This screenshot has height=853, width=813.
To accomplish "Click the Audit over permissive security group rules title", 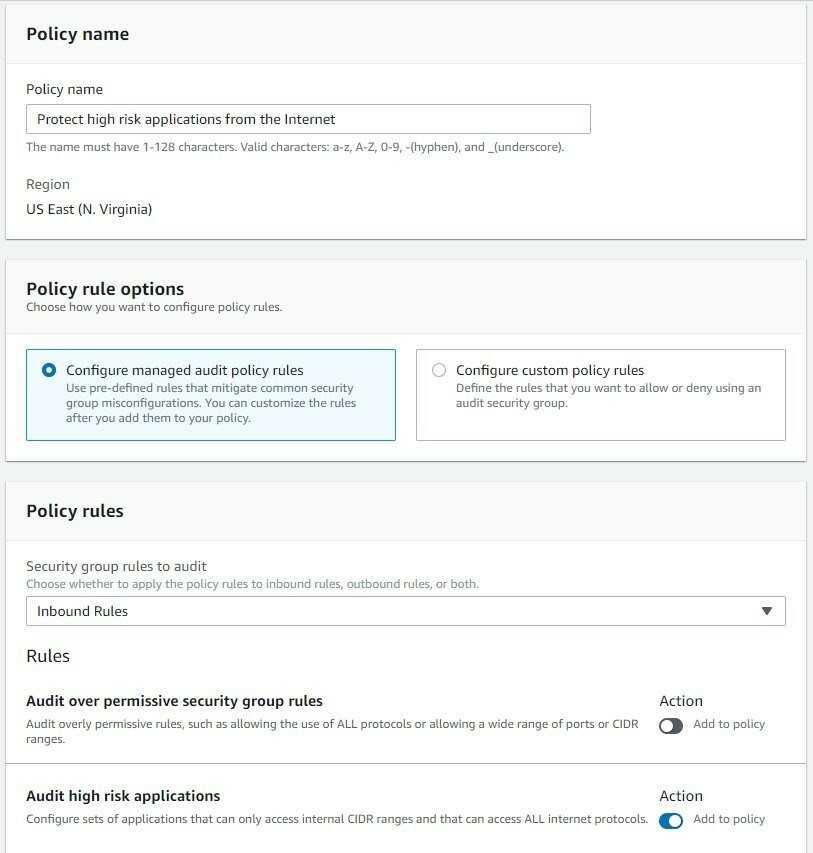I will pos(174,701).
